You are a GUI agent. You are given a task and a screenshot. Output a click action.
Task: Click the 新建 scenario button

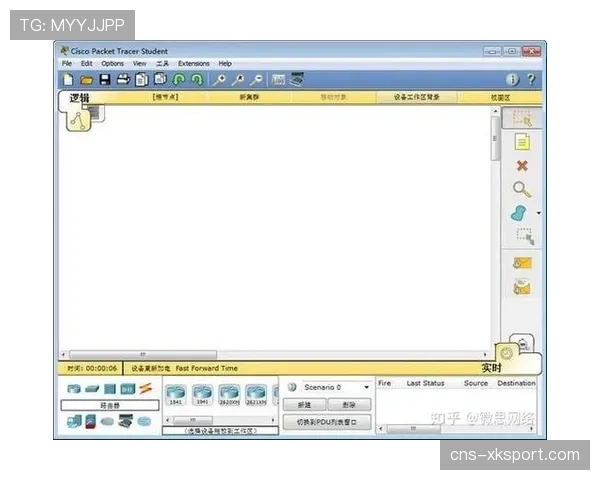coord(305,405)
